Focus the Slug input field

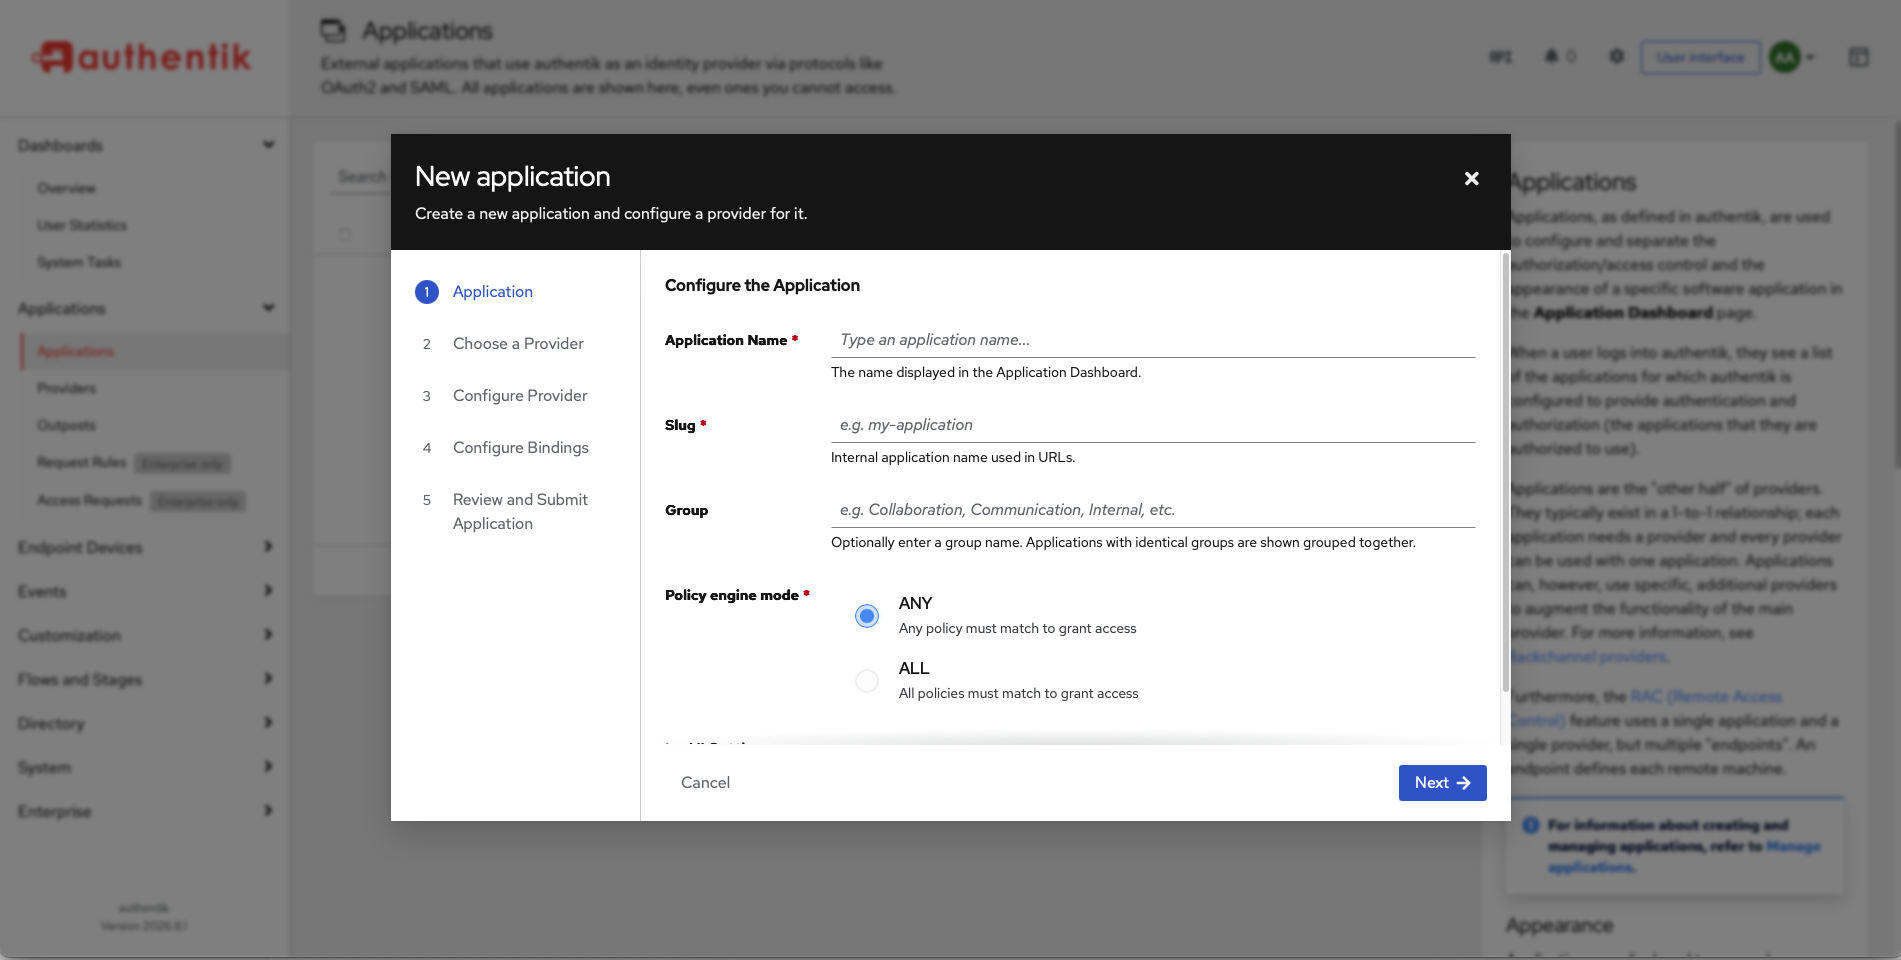coord(1153,425)
